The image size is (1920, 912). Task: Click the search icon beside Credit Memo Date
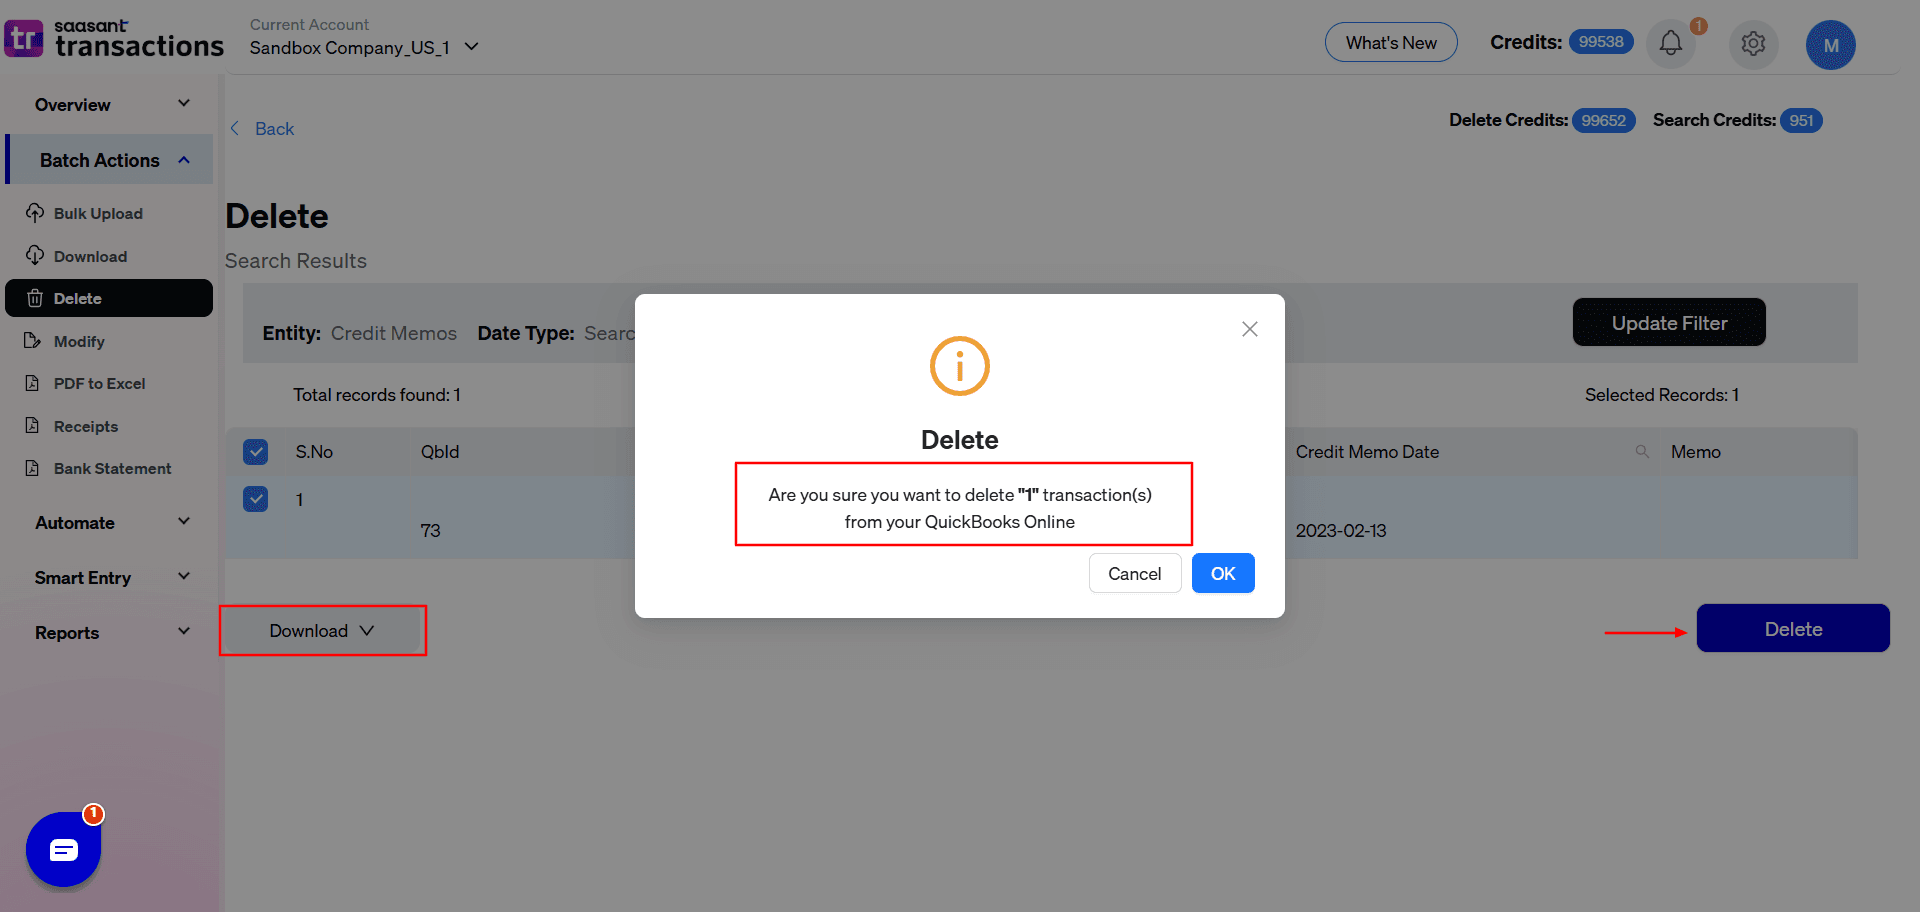pos(1642,452)
